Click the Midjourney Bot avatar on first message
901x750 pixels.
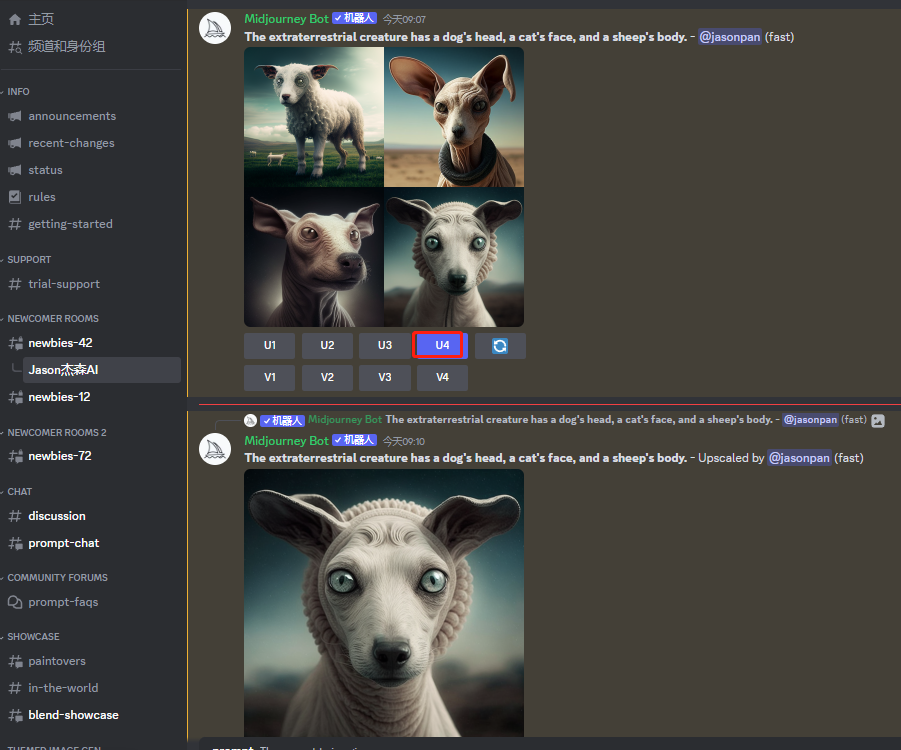coord(215,28)
